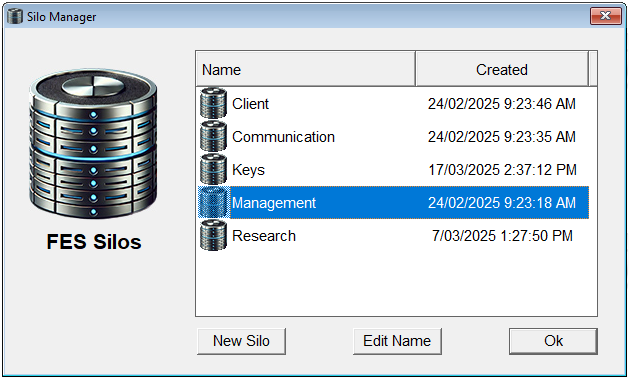Click the large FES Silos database image
629x379 pixels.
tap(93, 143)
